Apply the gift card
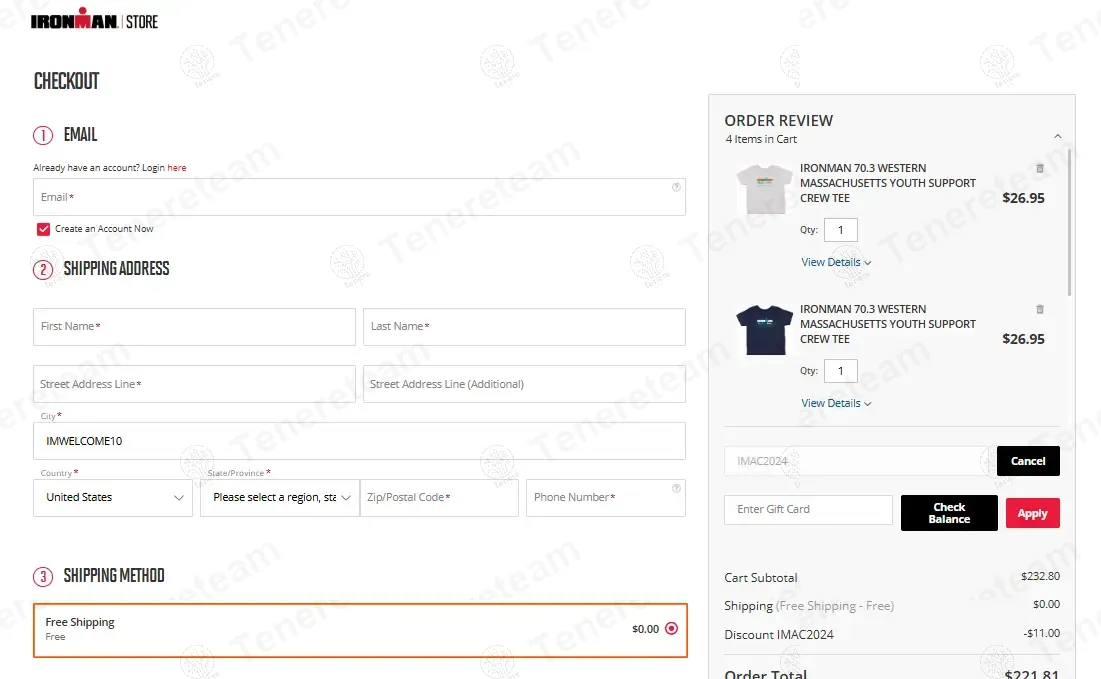The image size is (1101, 679). pyautogui.click(x=1032, y=514)
